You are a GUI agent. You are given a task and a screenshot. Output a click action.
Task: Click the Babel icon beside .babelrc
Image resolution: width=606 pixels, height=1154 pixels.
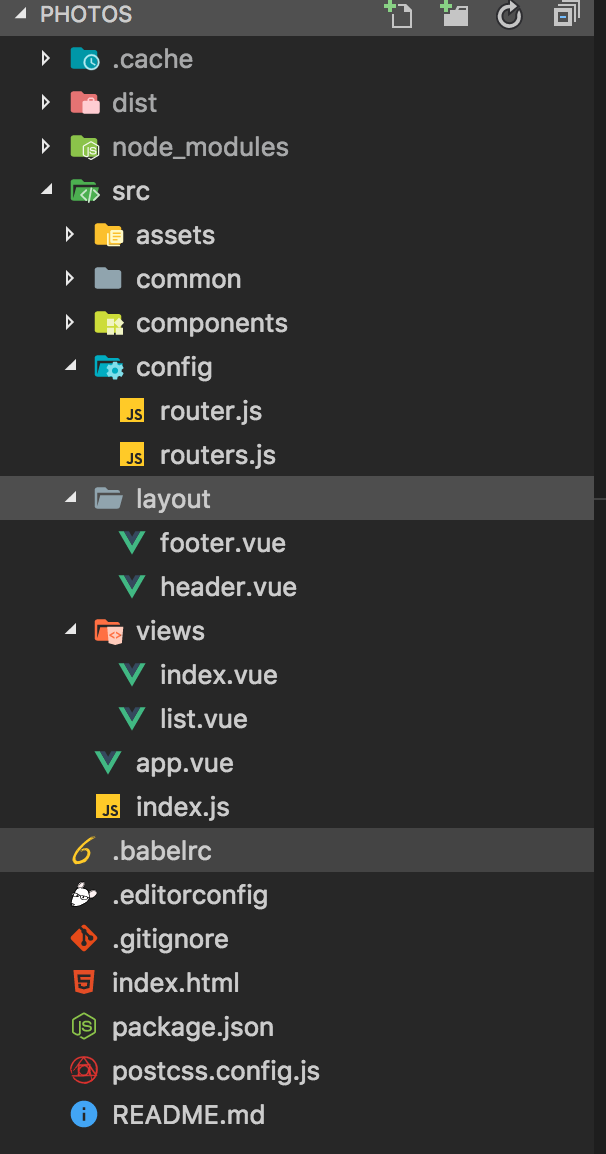(x=82, y=850)
